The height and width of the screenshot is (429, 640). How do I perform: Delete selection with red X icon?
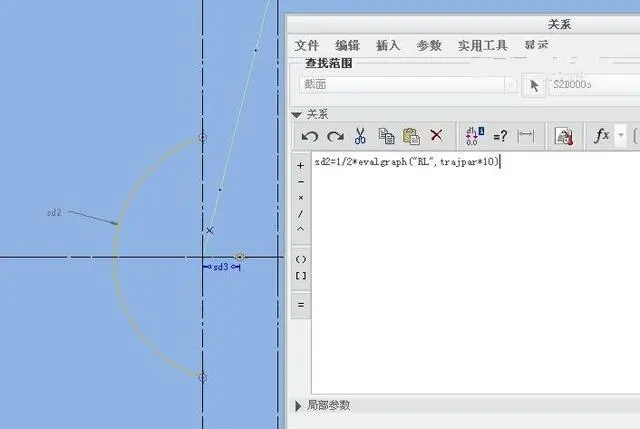pyautogui.click(x=437, y=135)
